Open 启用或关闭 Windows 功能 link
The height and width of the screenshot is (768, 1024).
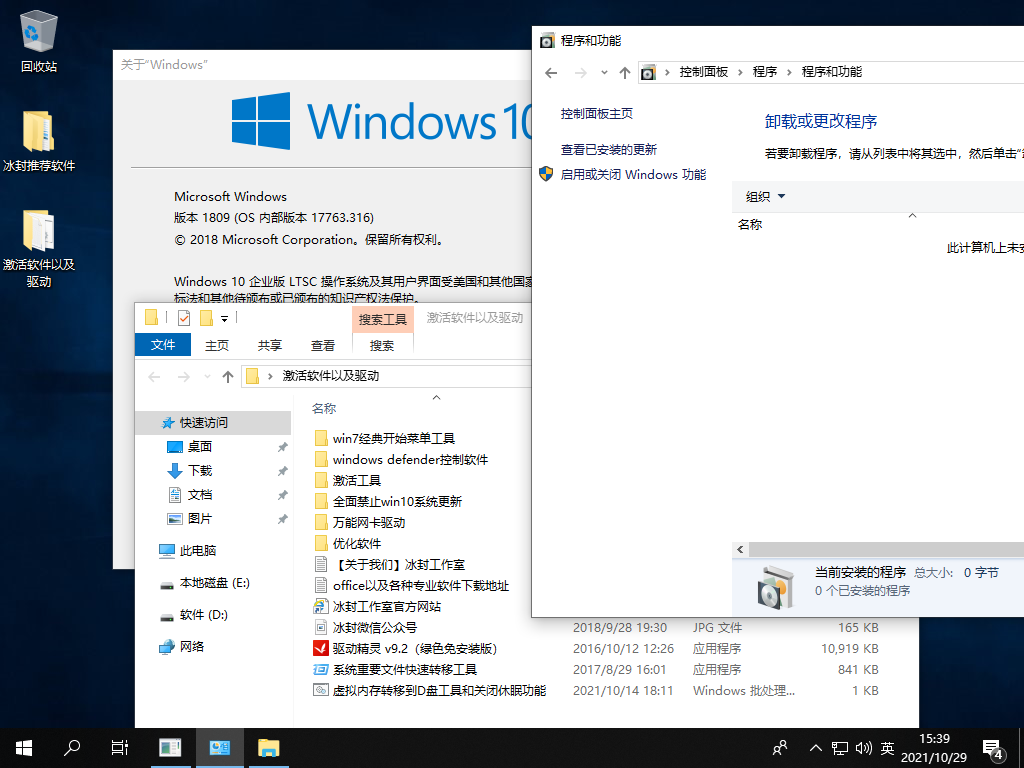(x=633, y=174)
